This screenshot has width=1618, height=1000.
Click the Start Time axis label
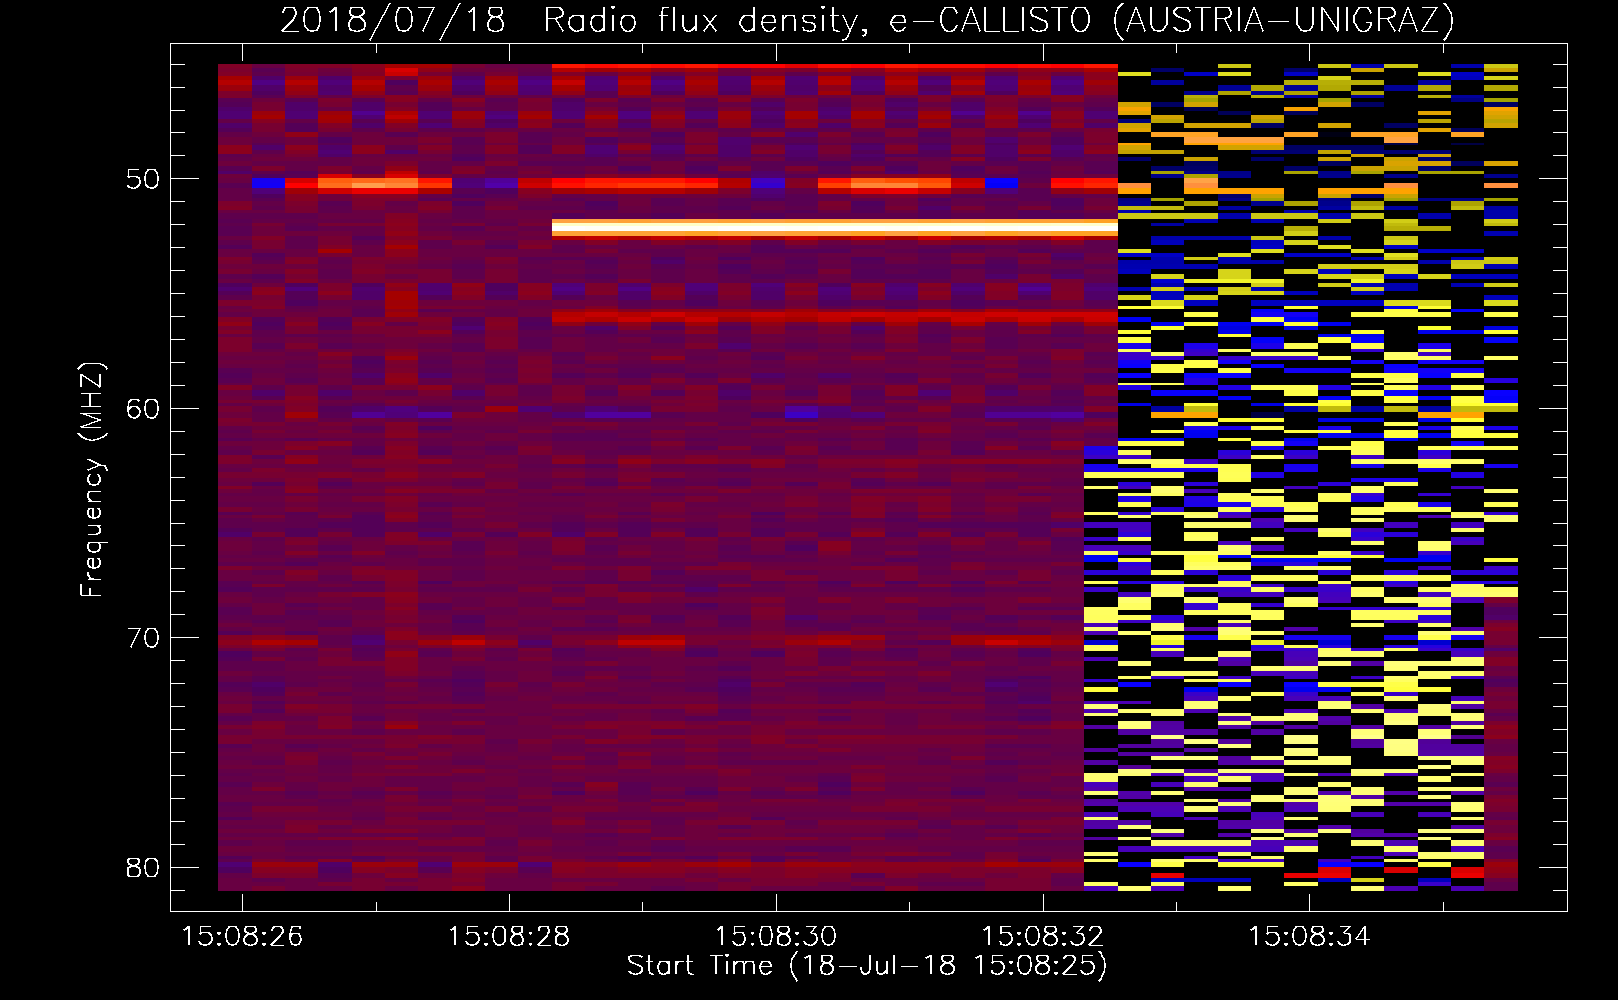pos(867,966)
